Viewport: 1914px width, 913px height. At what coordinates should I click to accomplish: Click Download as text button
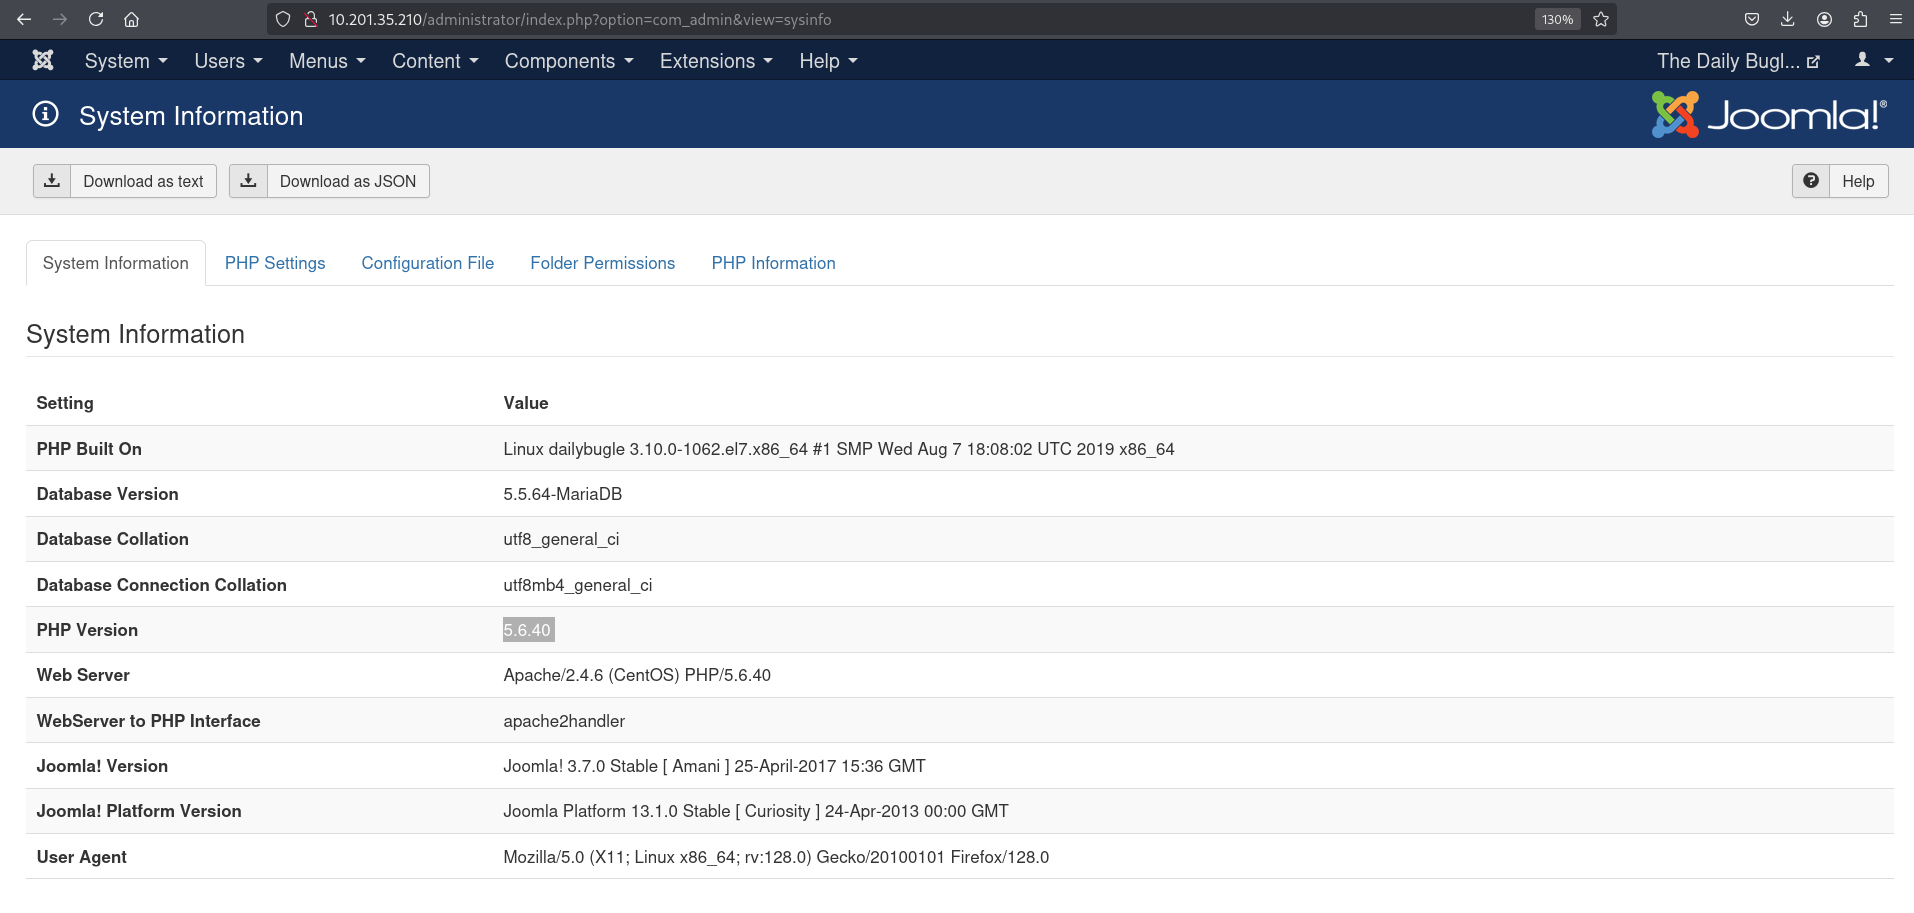tap(125, 181)
